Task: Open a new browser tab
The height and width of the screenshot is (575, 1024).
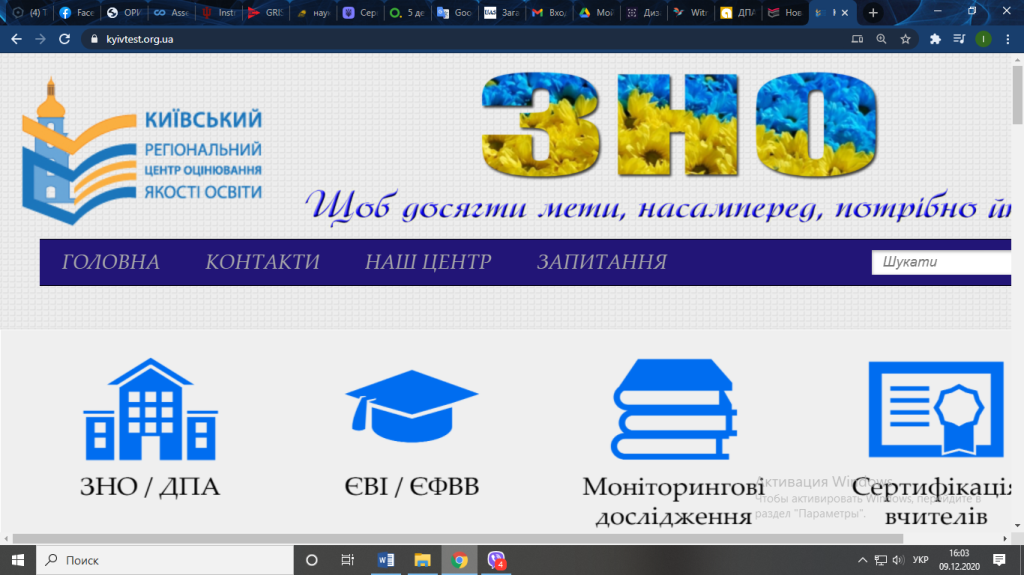Action: 873,13
